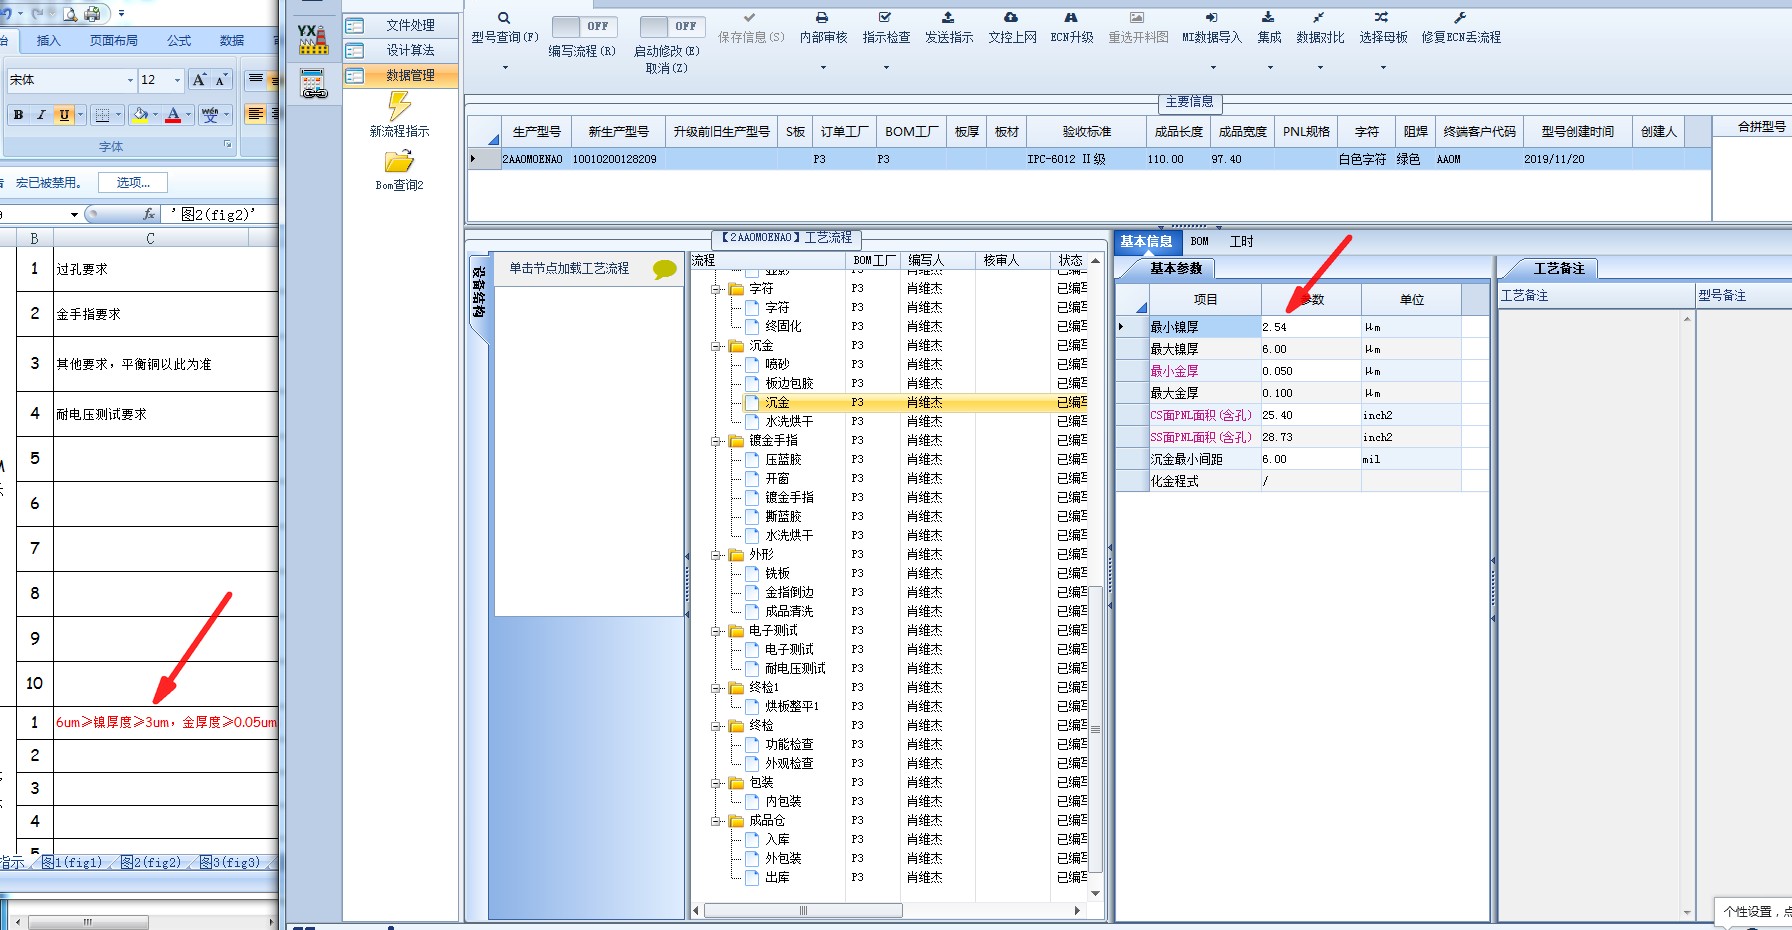Click Excel red font color swatch
This screenshot has width=1792, height=930.
coord(173,115)
